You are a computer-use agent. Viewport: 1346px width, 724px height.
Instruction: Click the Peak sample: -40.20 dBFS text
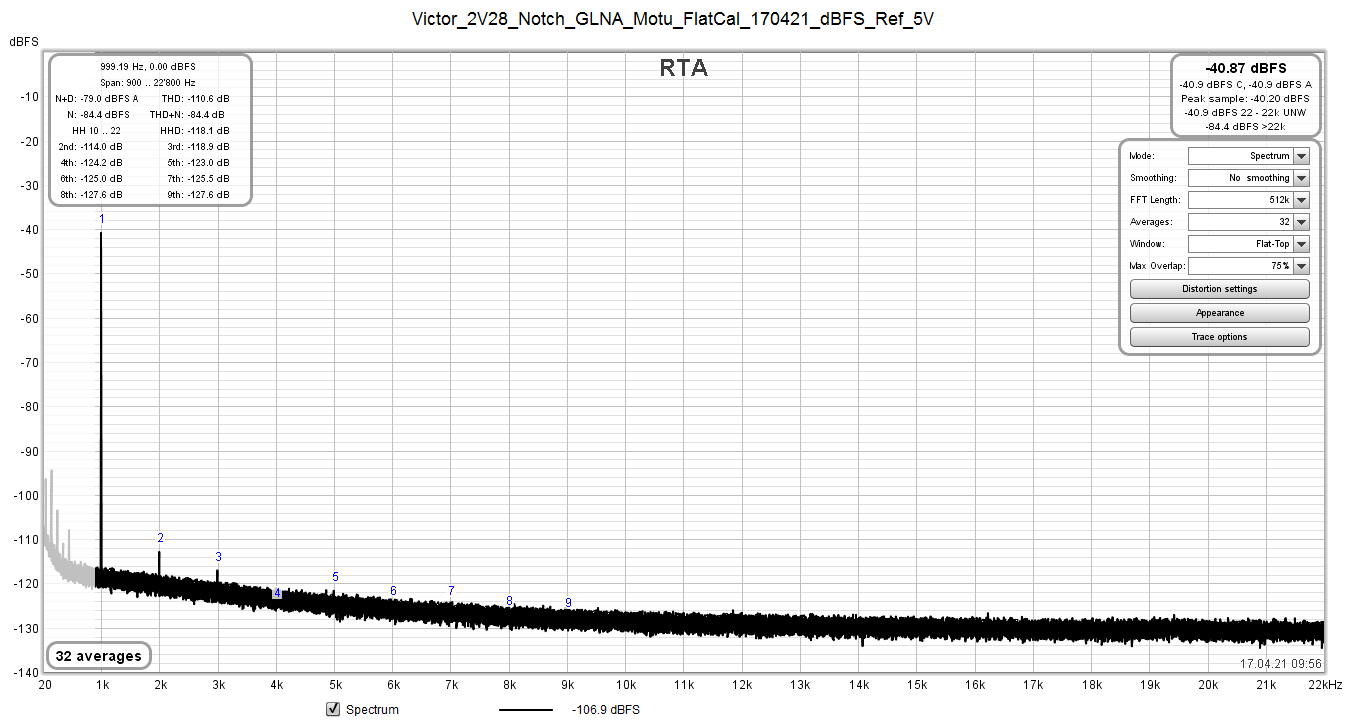pyautogui.click(x=1245, y=99)
